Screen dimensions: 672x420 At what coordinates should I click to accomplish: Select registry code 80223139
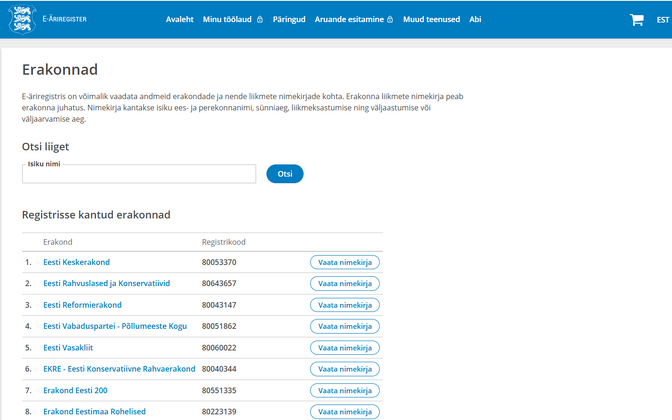(219, 411)
